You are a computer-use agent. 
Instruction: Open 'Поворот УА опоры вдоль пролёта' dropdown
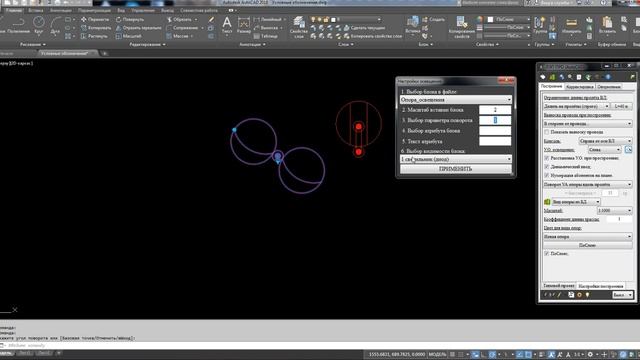click(x=588, y=184)
